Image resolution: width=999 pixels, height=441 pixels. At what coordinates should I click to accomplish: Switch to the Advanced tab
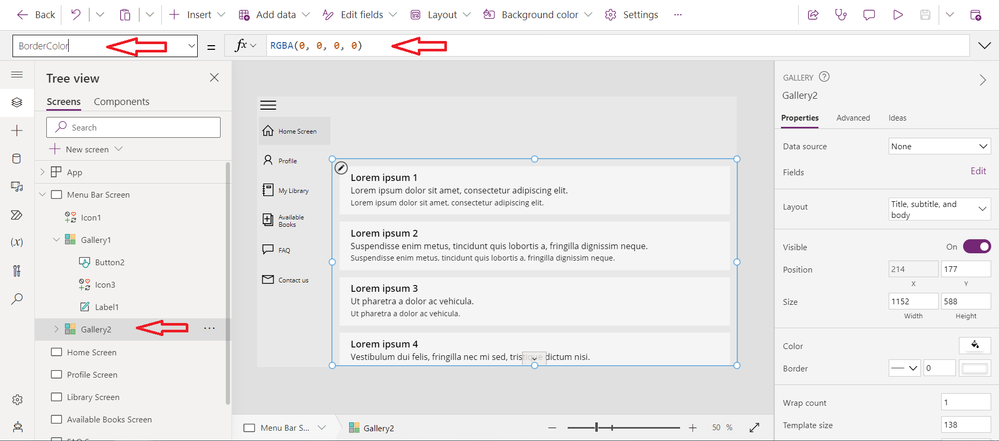coord(853,118)
